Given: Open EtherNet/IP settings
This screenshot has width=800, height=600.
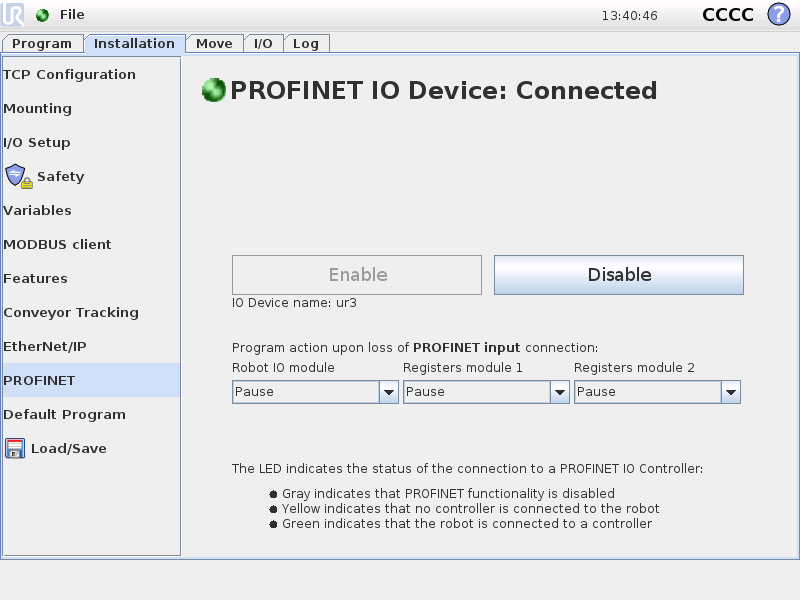Looking at the screenshot, I should 91,346.
